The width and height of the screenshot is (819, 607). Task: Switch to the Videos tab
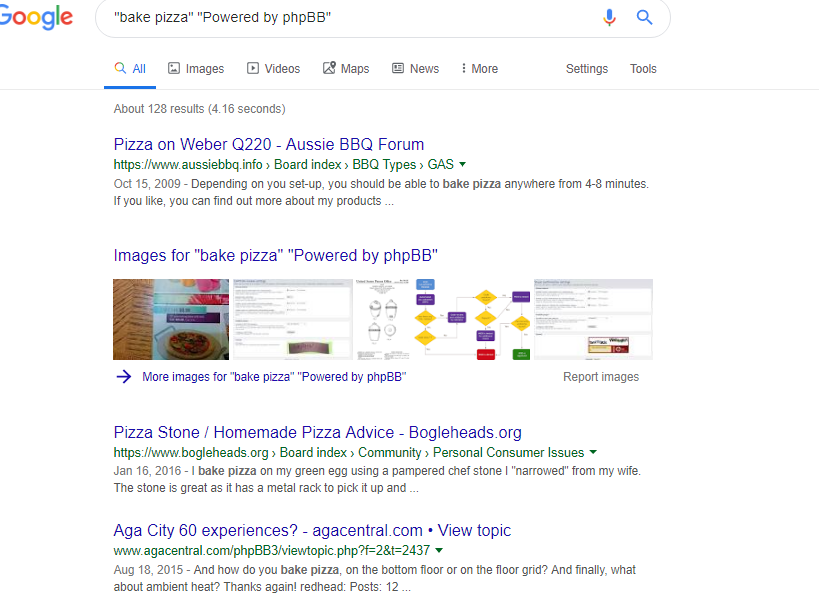tap(274, 68)
